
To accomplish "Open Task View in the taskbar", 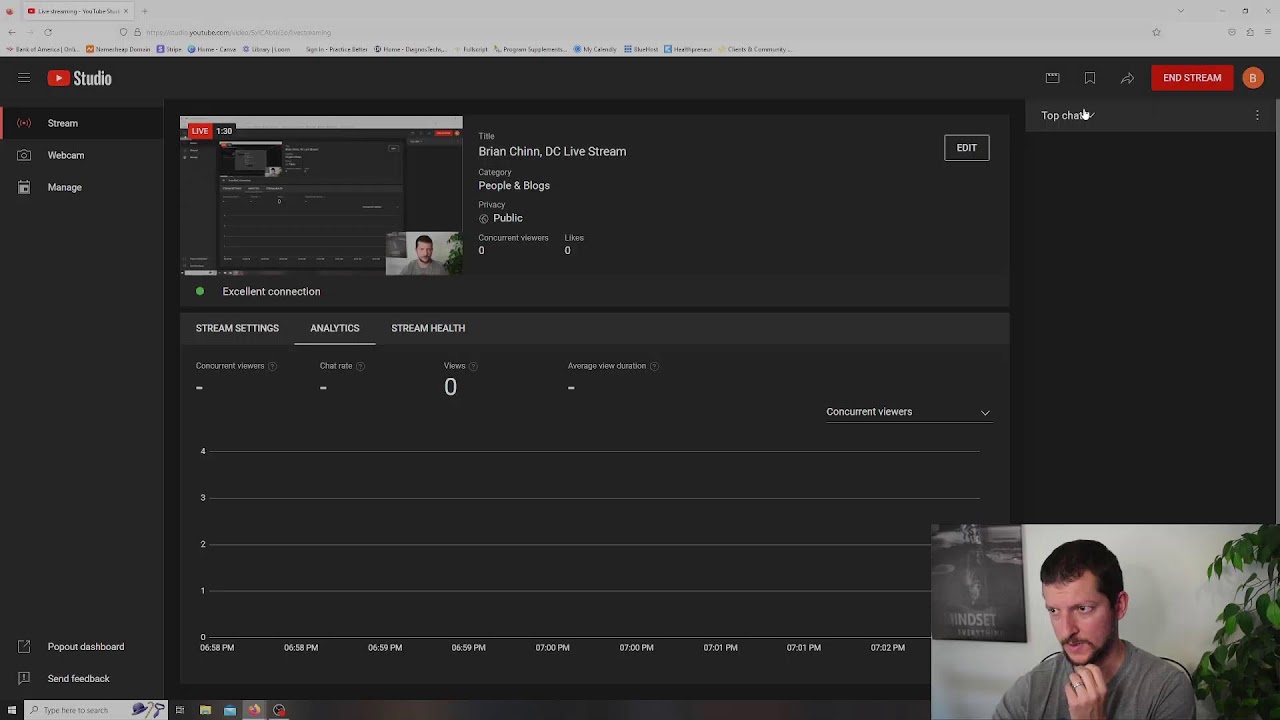I will (x=180, y=710).
